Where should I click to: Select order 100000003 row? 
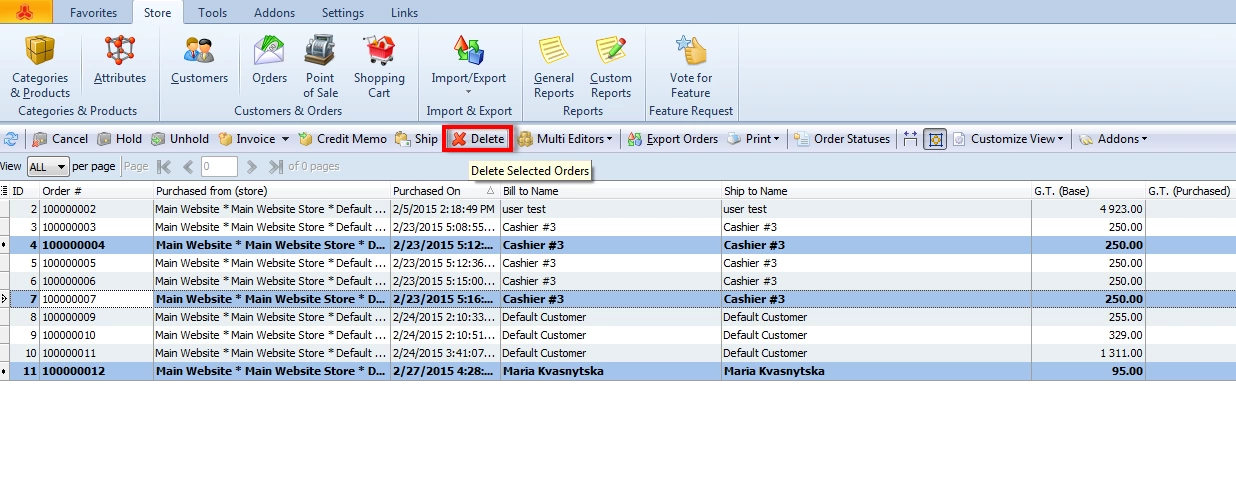pyautogui.click(x=618, y=227)
